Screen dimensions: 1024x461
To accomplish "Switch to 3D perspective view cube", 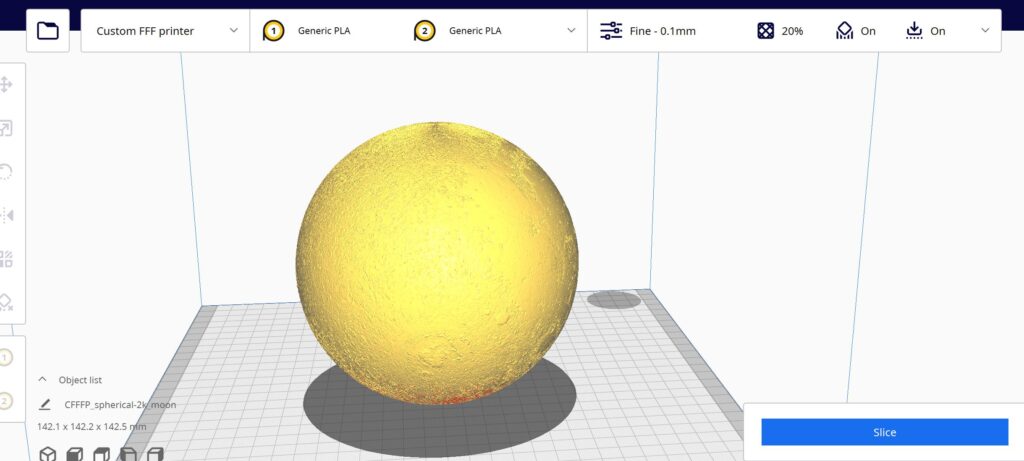I will [48, 454].
